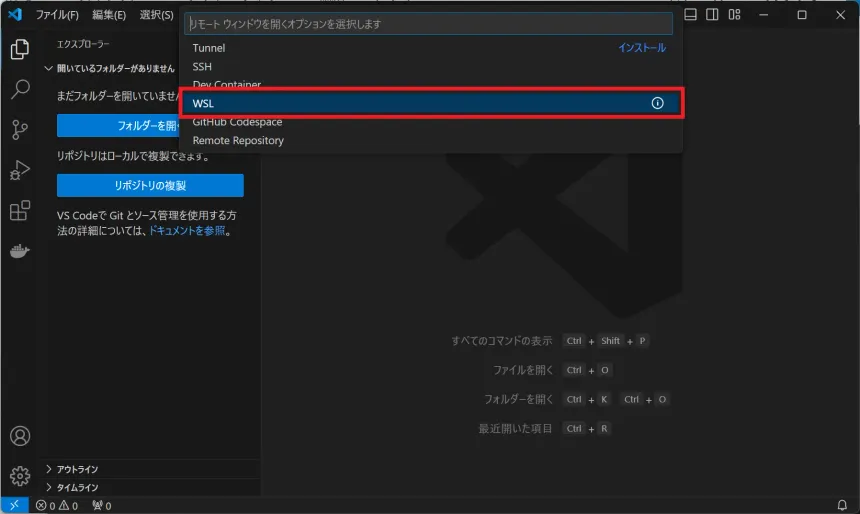This screenshot has width=860, height=514.
Task: Open the Source Control view
Action: 19,130
